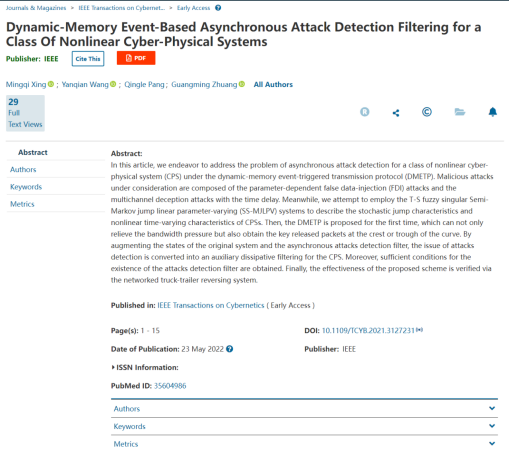The image size is (510, 452).
Task: Save to project folder icon
Action: 460,112
